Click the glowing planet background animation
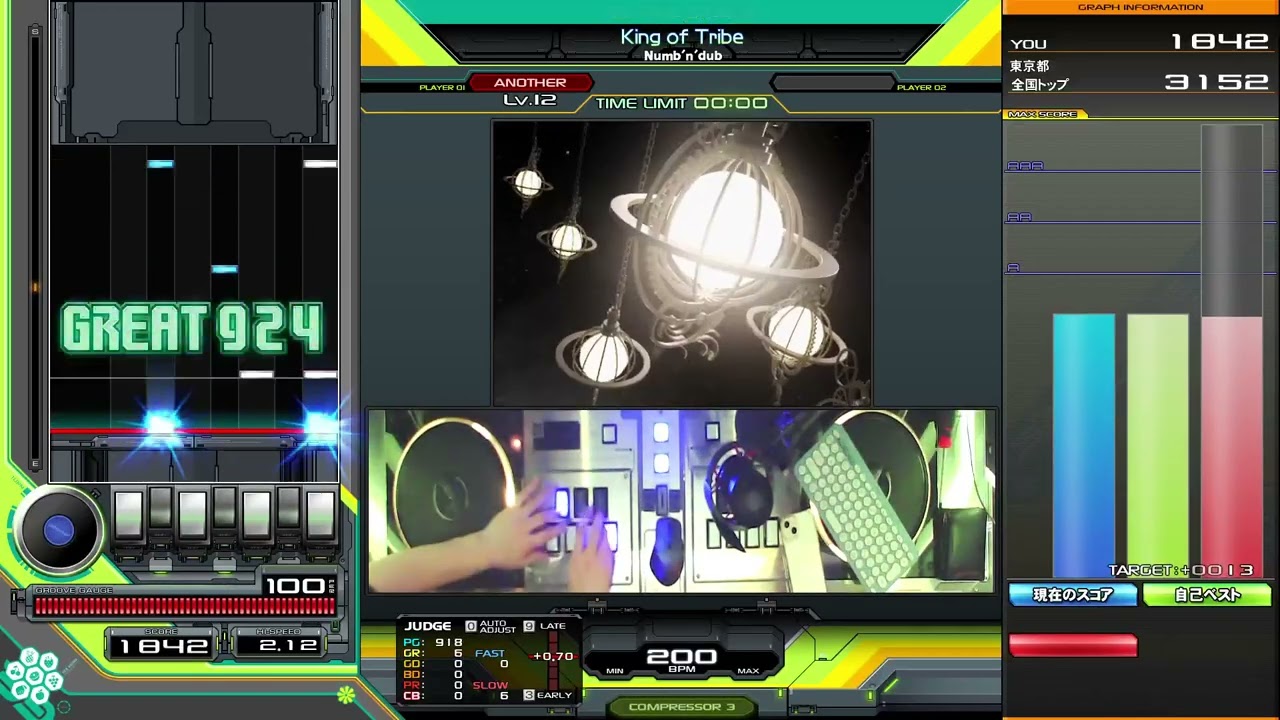Viewport: 1280px width, 720px height. tap(682, 262)
